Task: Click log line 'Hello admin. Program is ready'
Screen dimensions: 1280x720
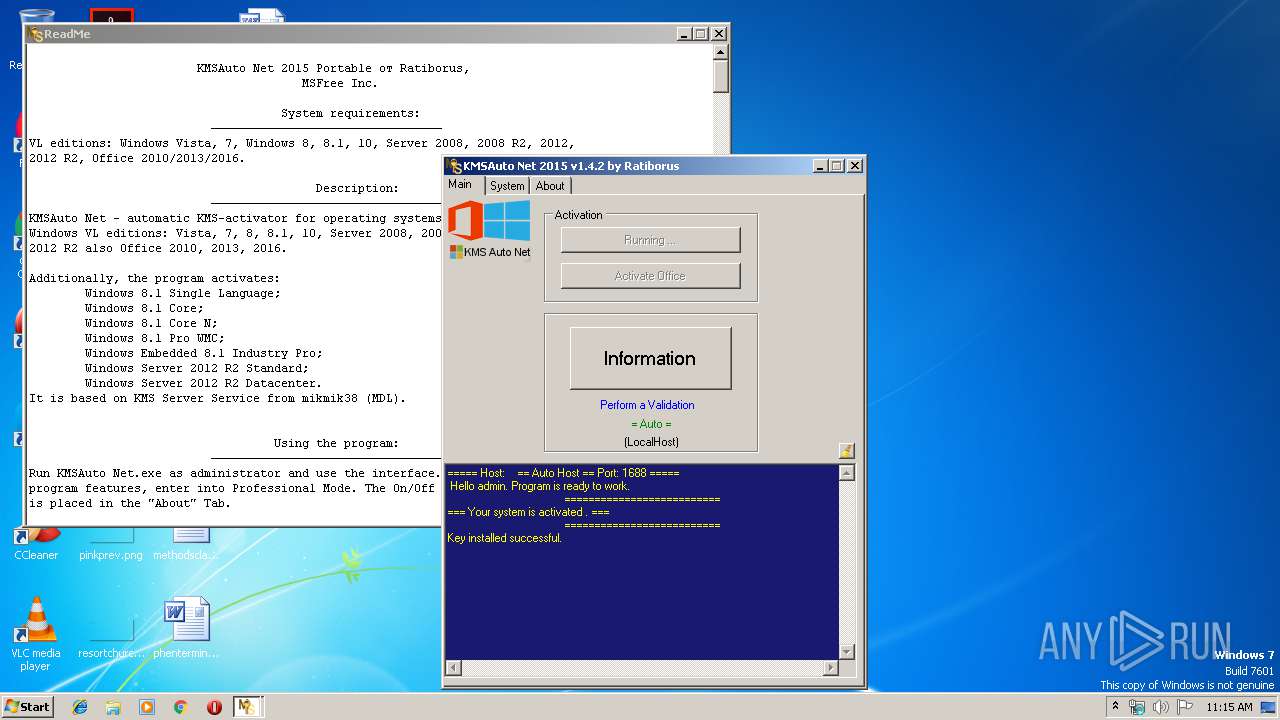Action: (x=539, y=486)
